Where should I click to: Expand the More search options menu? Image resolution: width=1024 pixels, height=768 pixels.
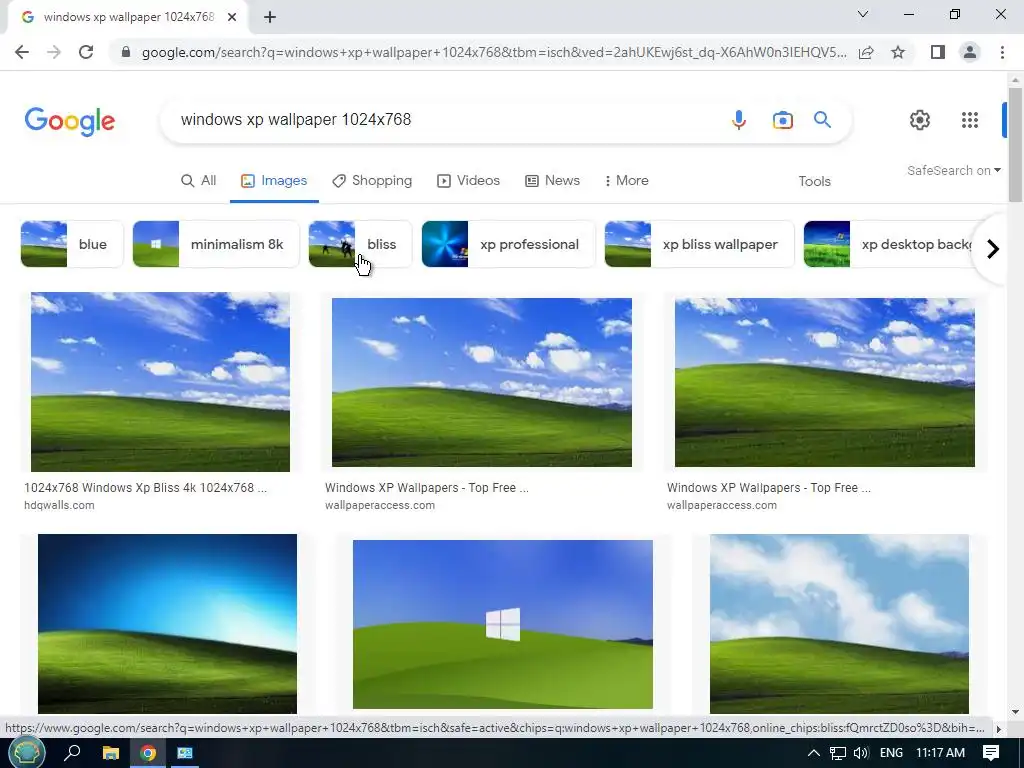pos(626,181)
